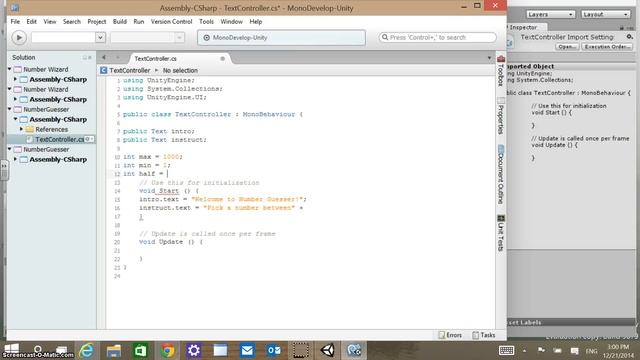Open the Search menu

72,22
